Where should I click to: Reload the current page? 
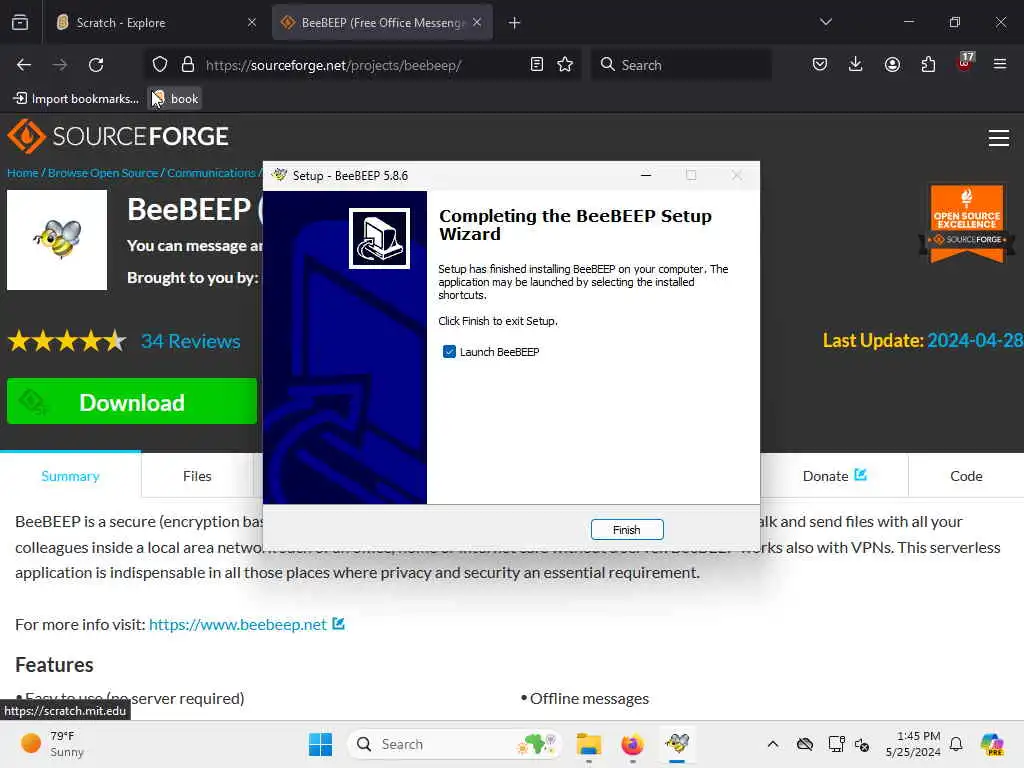(96, 65)
